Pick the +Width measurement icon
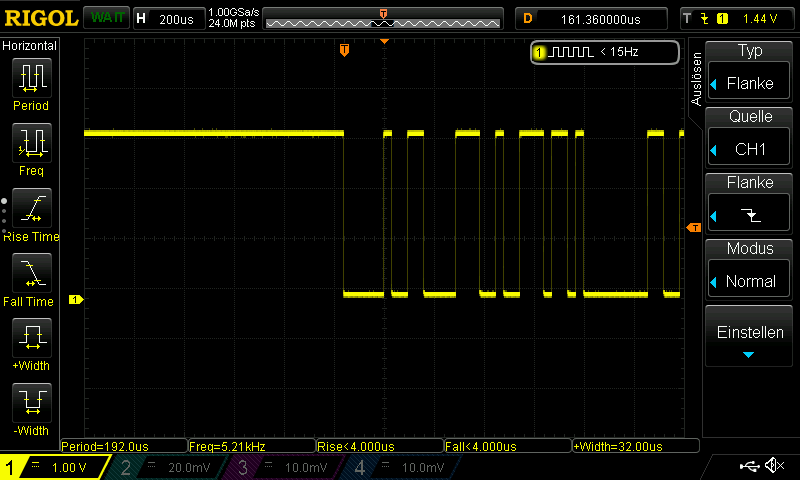Image resolution: width=800 pixels, height=480 pixels. (x=31, y=339)
